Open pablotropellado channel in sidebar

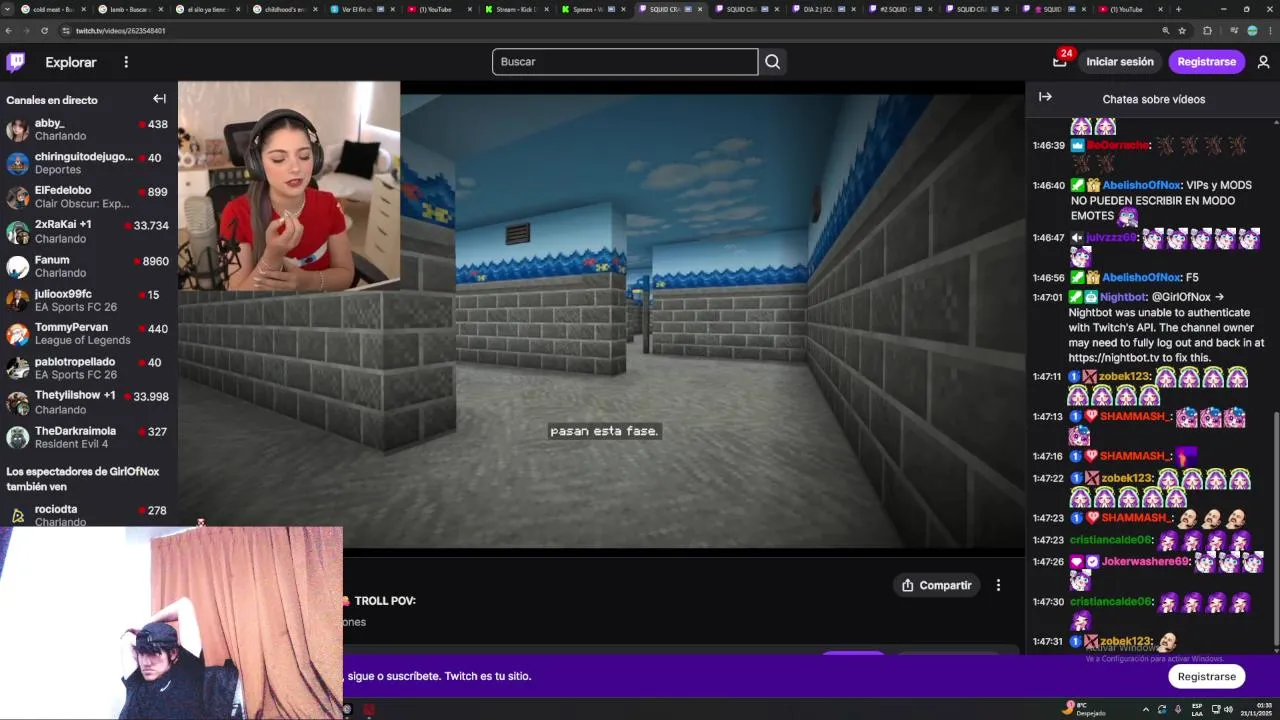(x=89, y=368)
